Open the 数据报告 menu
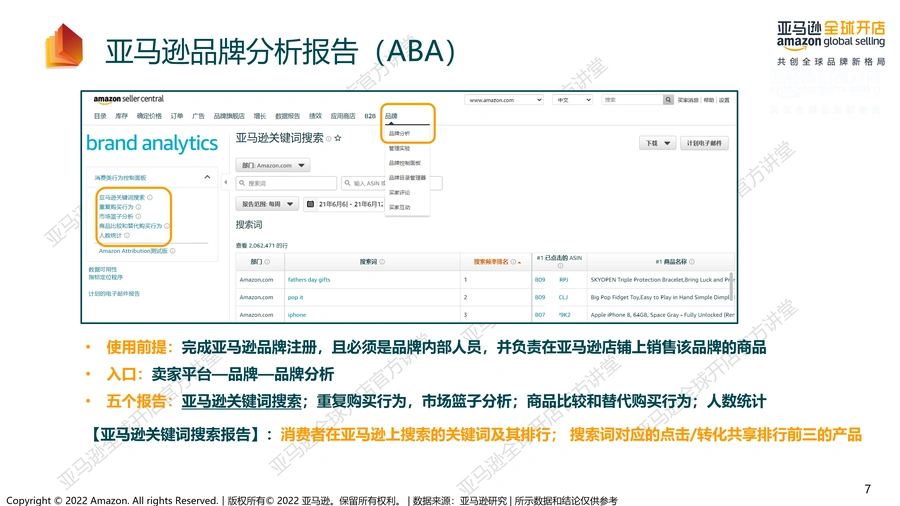The width and height of the screenshot is (900, 506). (x=288, y=116)
